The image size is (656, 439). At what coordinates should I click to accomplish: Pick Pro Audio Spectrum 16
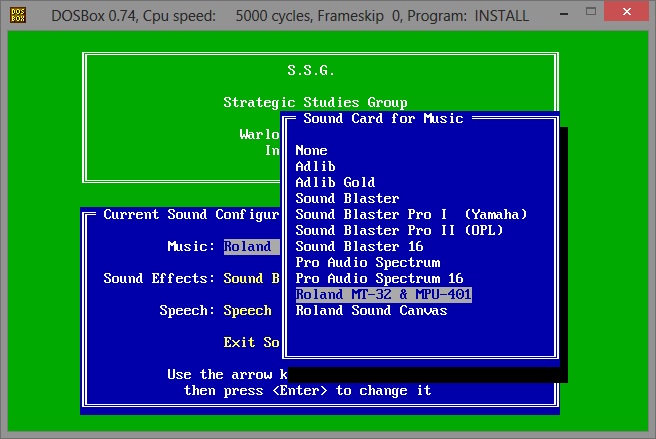(x=379, y=278)
